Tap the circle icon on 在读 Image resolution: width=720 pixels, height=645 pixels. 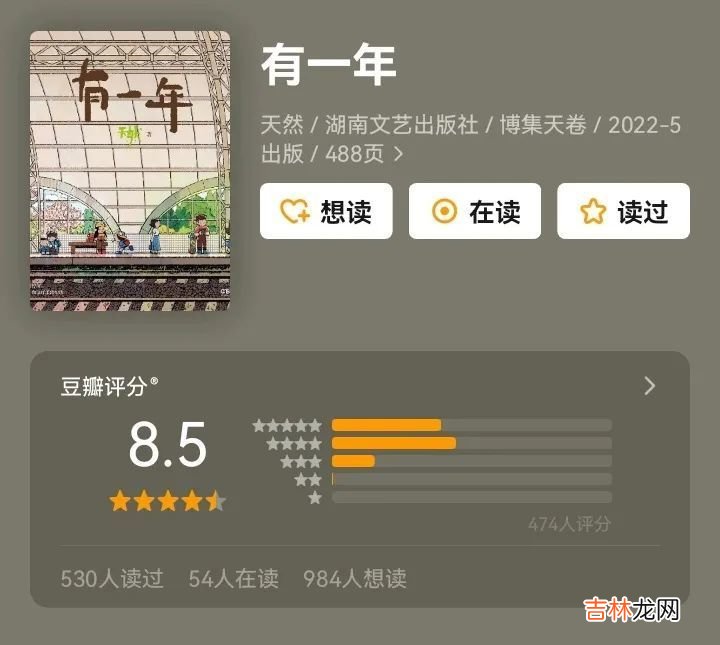444,211
